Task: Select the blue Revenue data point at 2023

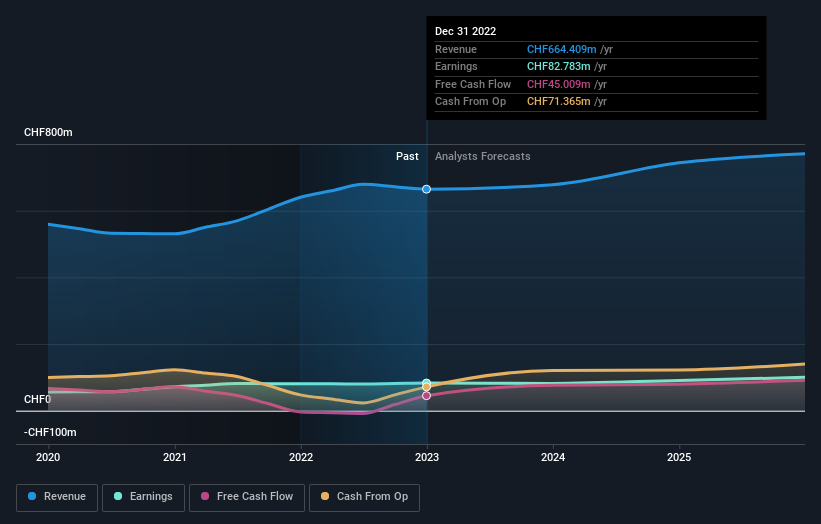Action: coord(427,189)
